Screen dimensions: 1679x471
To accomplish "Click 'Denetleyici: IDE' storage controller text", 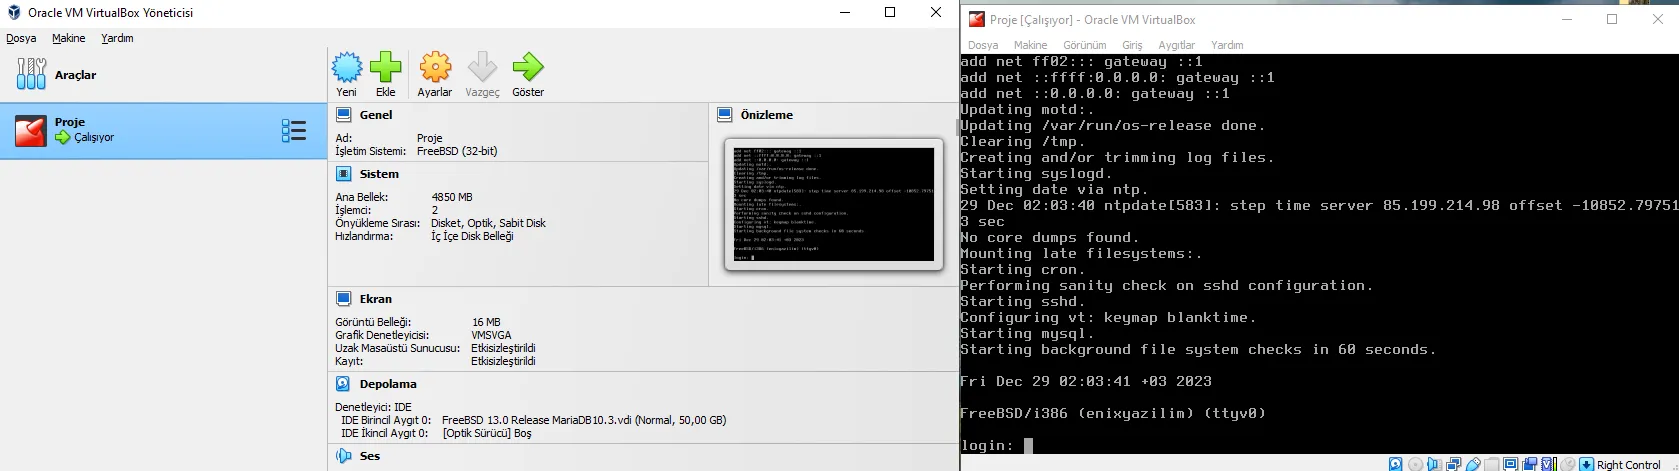I will click(373, 407).
